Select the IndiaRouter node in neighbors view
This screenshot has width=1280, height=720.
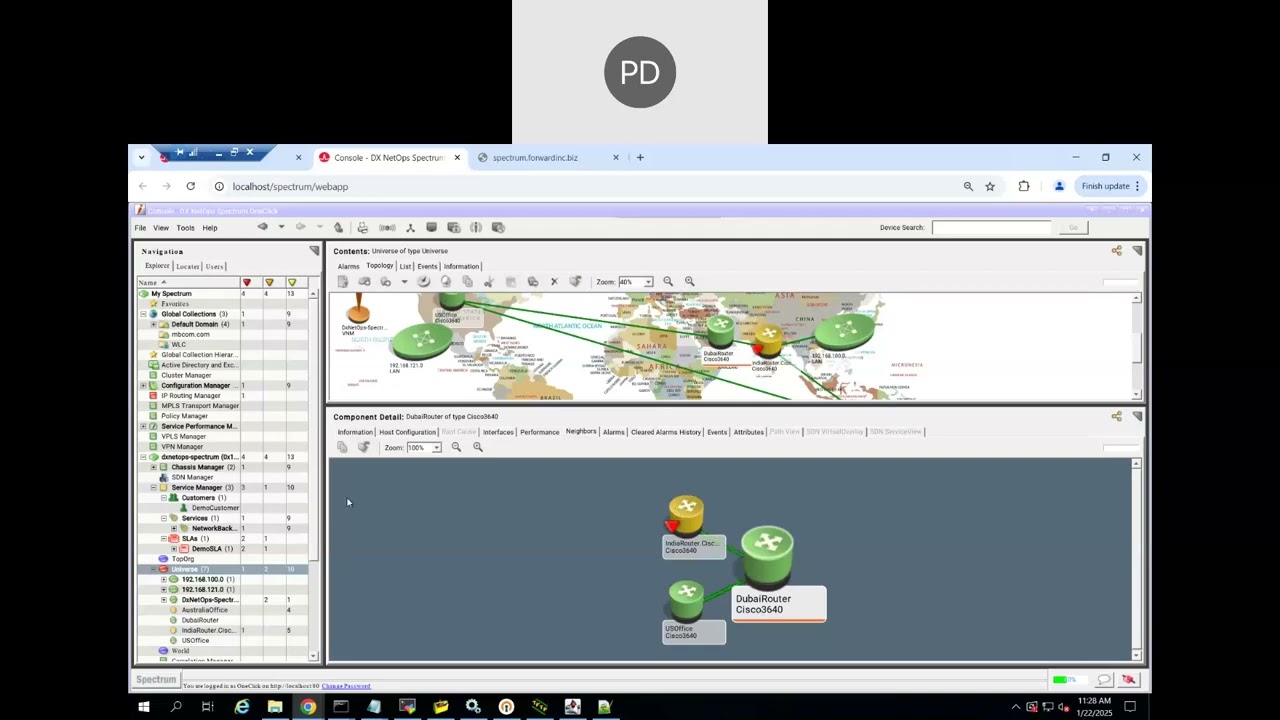pos(686,516)
